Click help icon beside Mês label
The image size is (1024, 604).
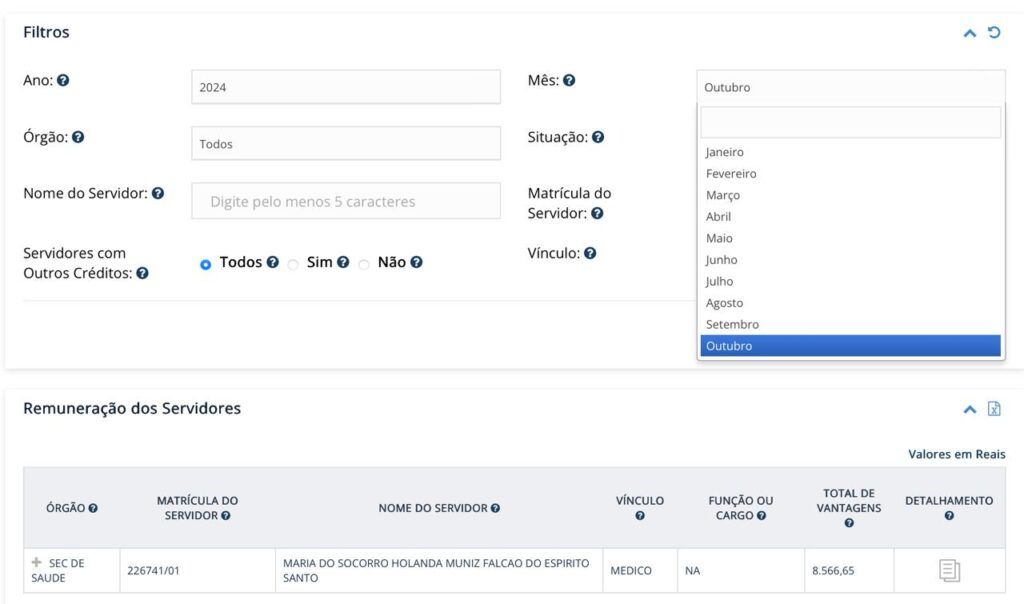[x=569, y=80]
